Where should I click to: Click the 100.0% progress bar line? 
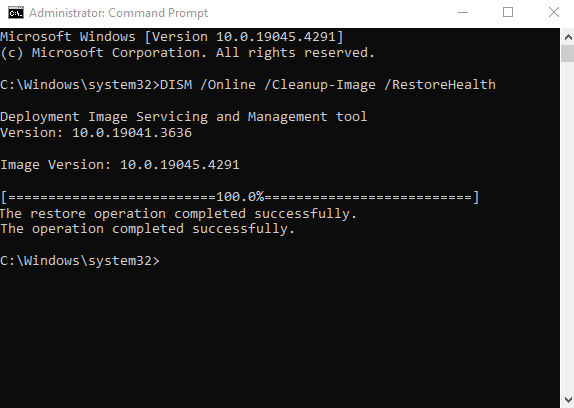pyautogui.click(x=239, y=197)
